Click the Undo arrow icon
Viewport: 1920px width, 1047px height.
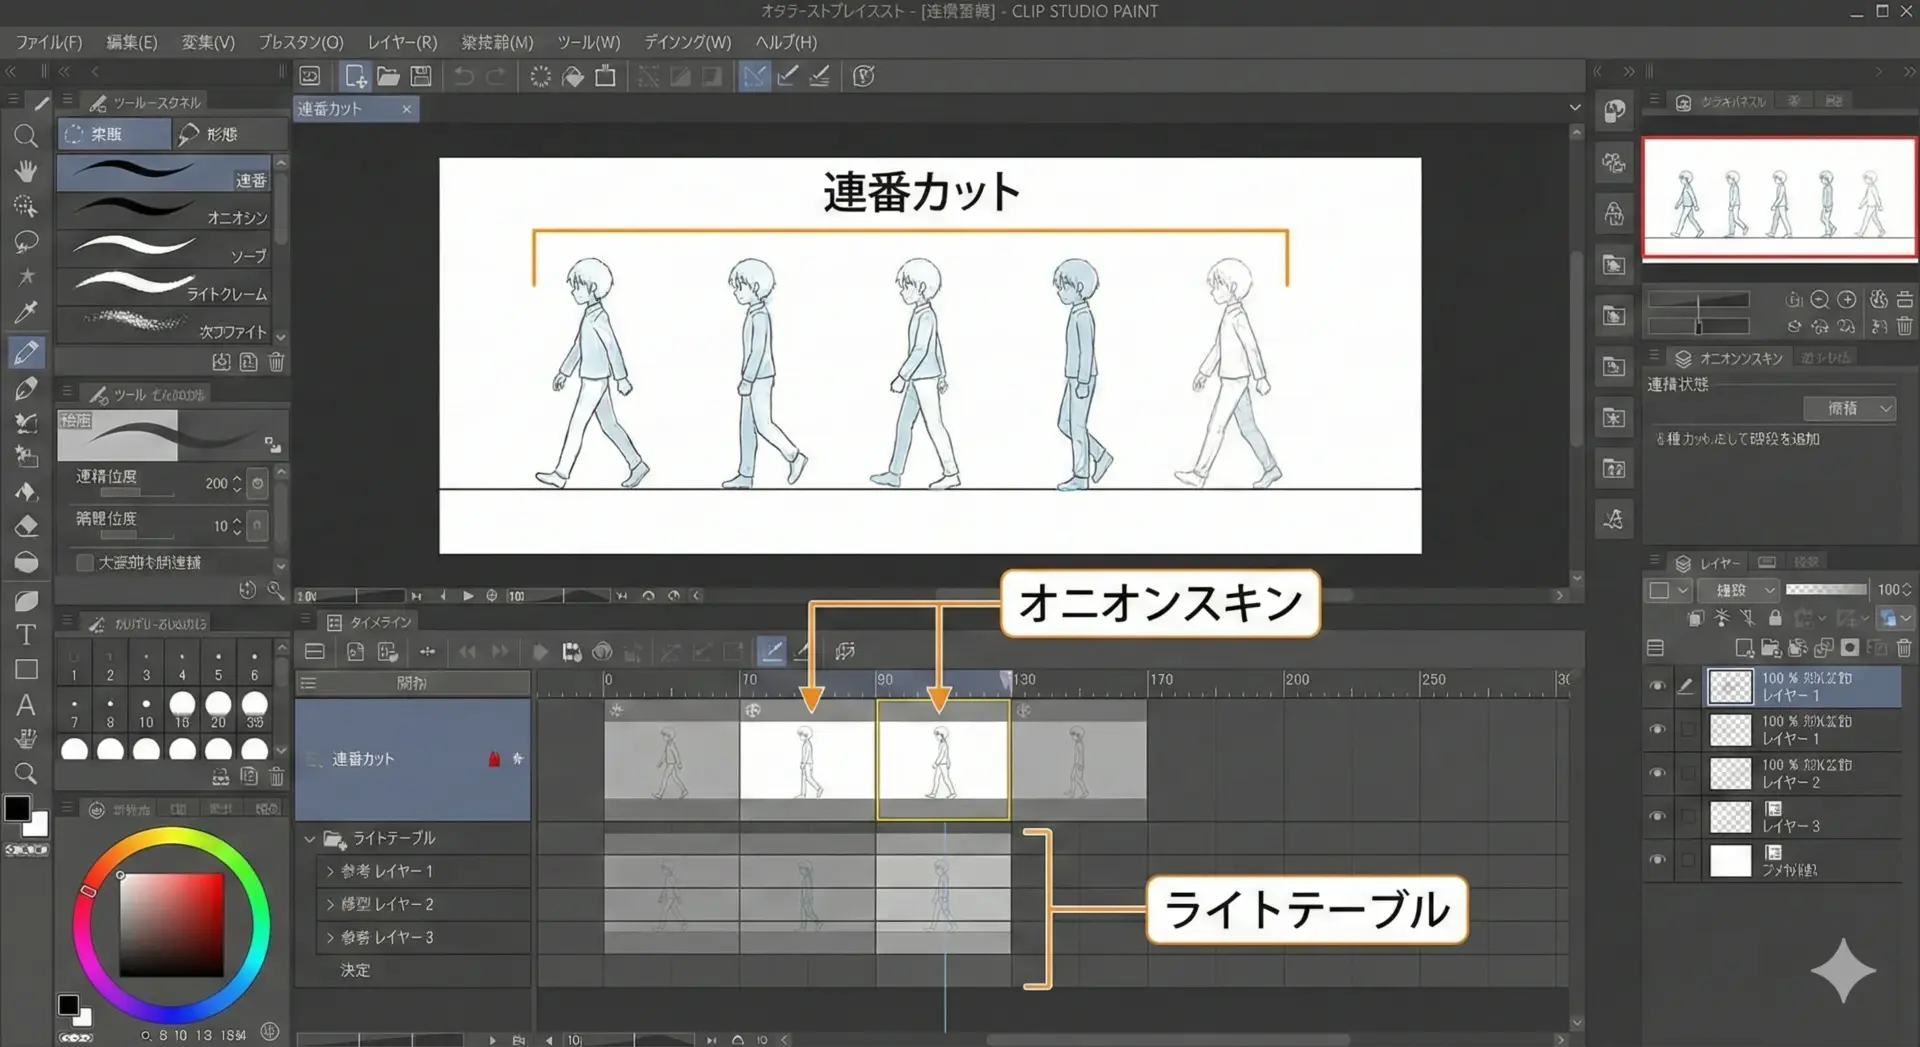[463, 76]
